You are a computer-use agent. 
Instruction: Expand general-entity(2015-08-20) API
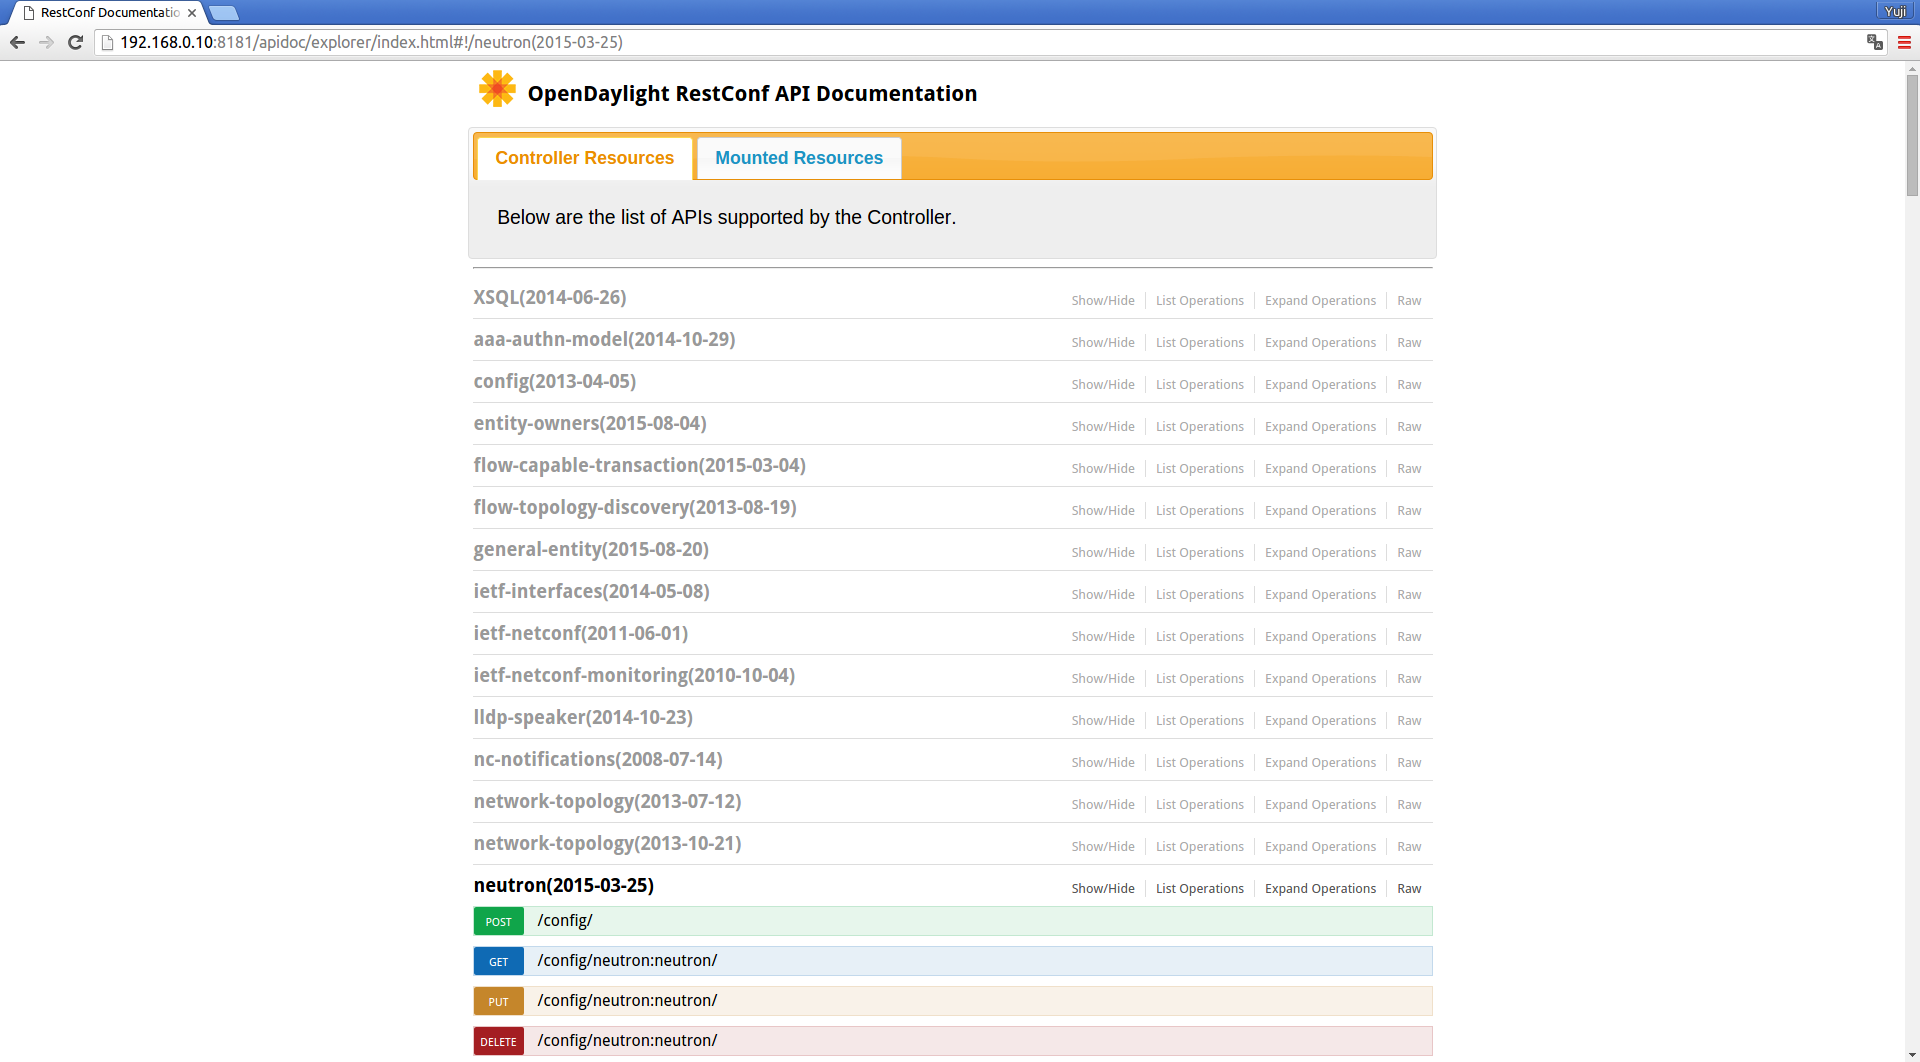(x=591, y=550)
